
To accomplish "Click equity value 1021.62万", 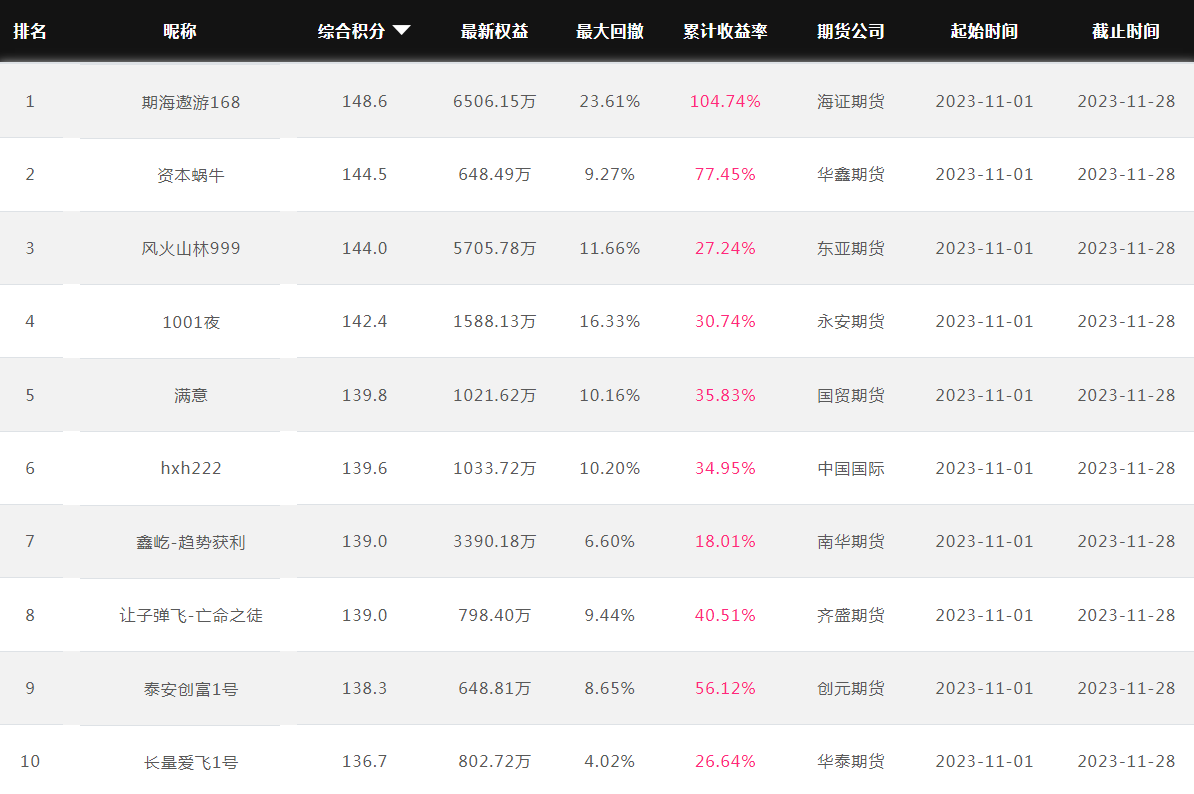I will click(x=495, y=395).
